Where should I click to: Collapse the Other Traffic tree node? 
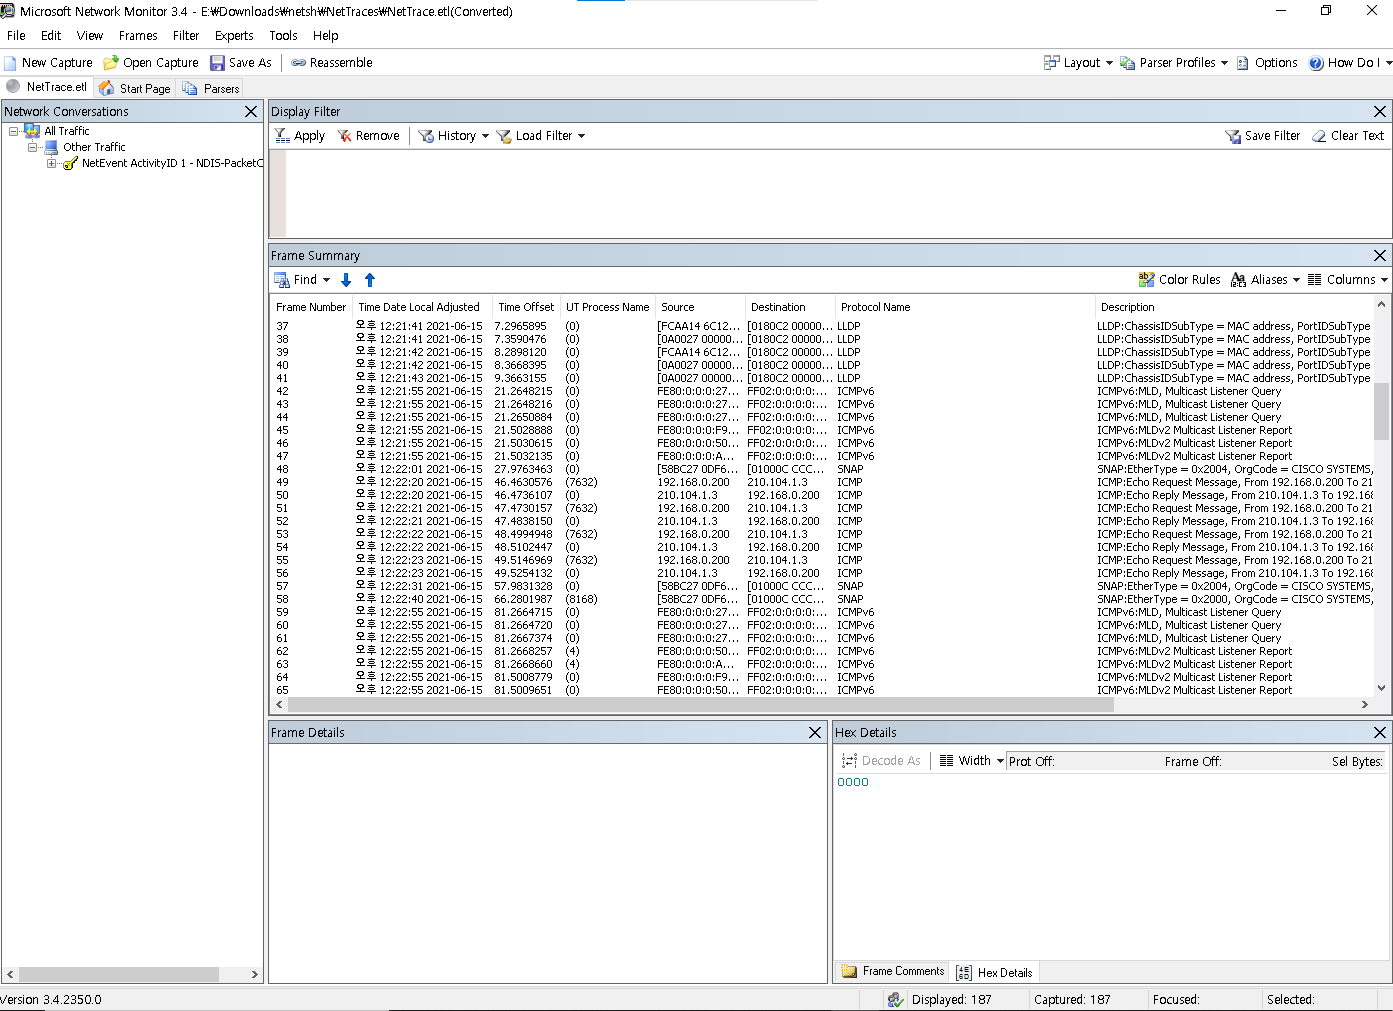32,147
